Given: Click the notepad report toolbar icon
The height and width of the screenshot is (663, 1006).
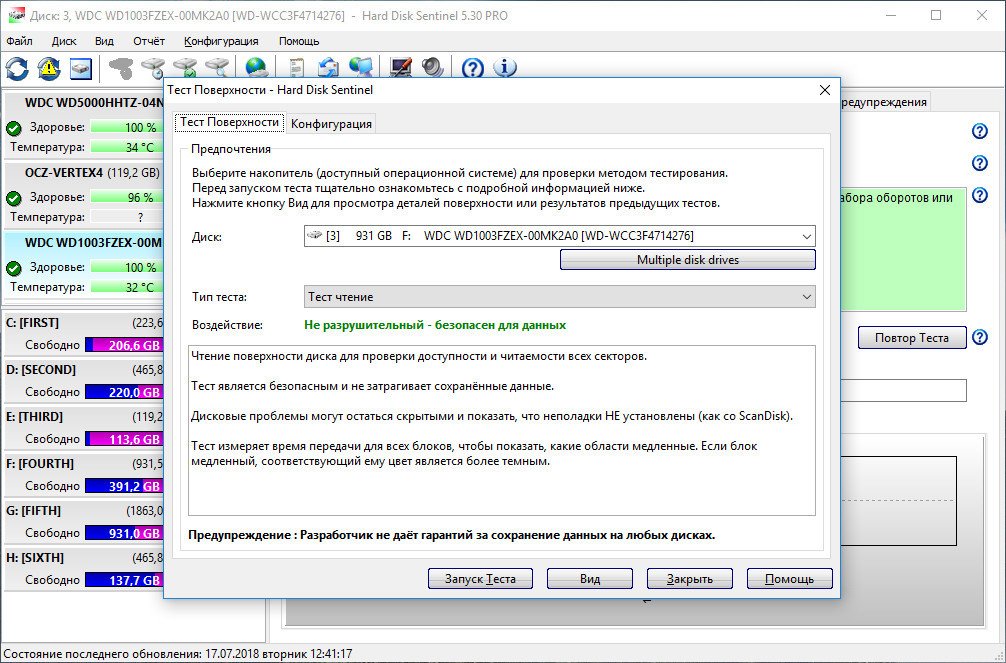Looking at the screenshot, I should [x=296, y=68].
